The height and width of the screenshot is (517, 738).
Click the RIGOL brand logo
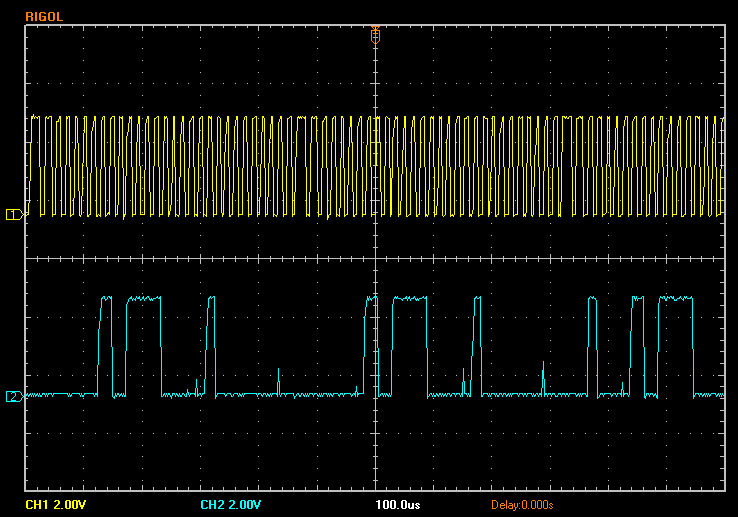tap(44, 17)
